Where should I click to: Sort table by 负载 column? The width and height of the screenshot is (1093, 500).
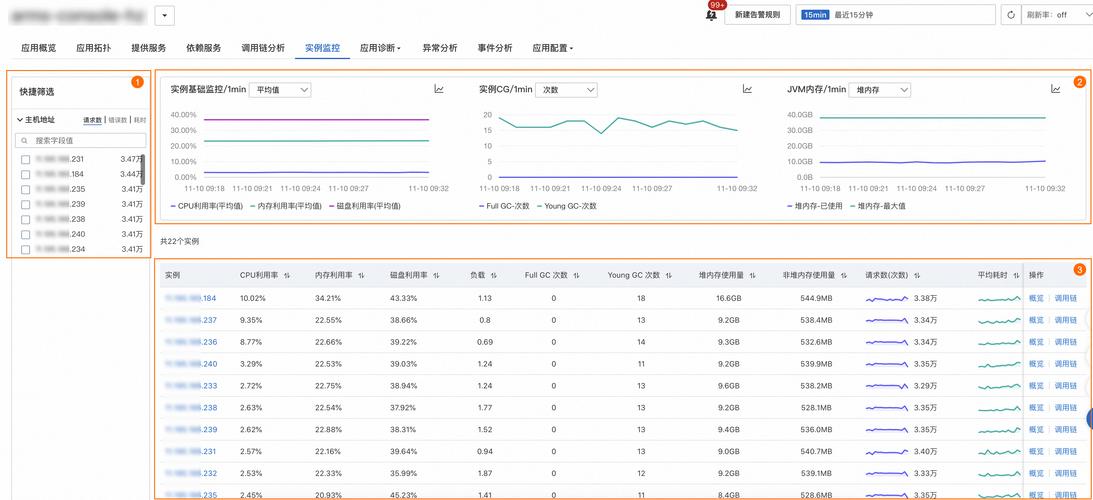point(494,275)
